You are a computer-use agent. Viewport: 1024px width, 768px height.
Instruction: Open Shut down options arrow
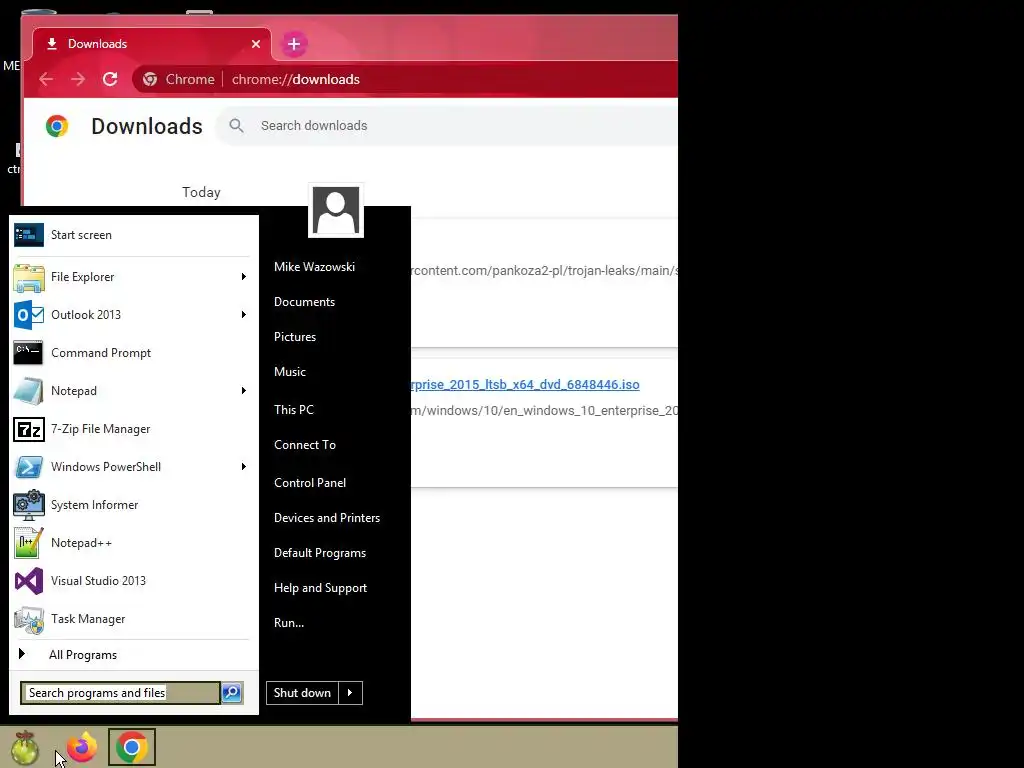pyautogui.click(x=350, y=693)
